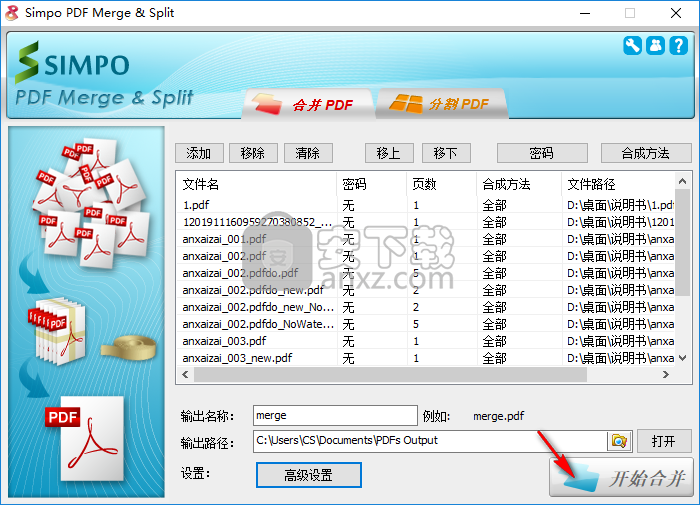Select anxaizai_003.pdf in the list
700x505 pixels.
point(426,341)
